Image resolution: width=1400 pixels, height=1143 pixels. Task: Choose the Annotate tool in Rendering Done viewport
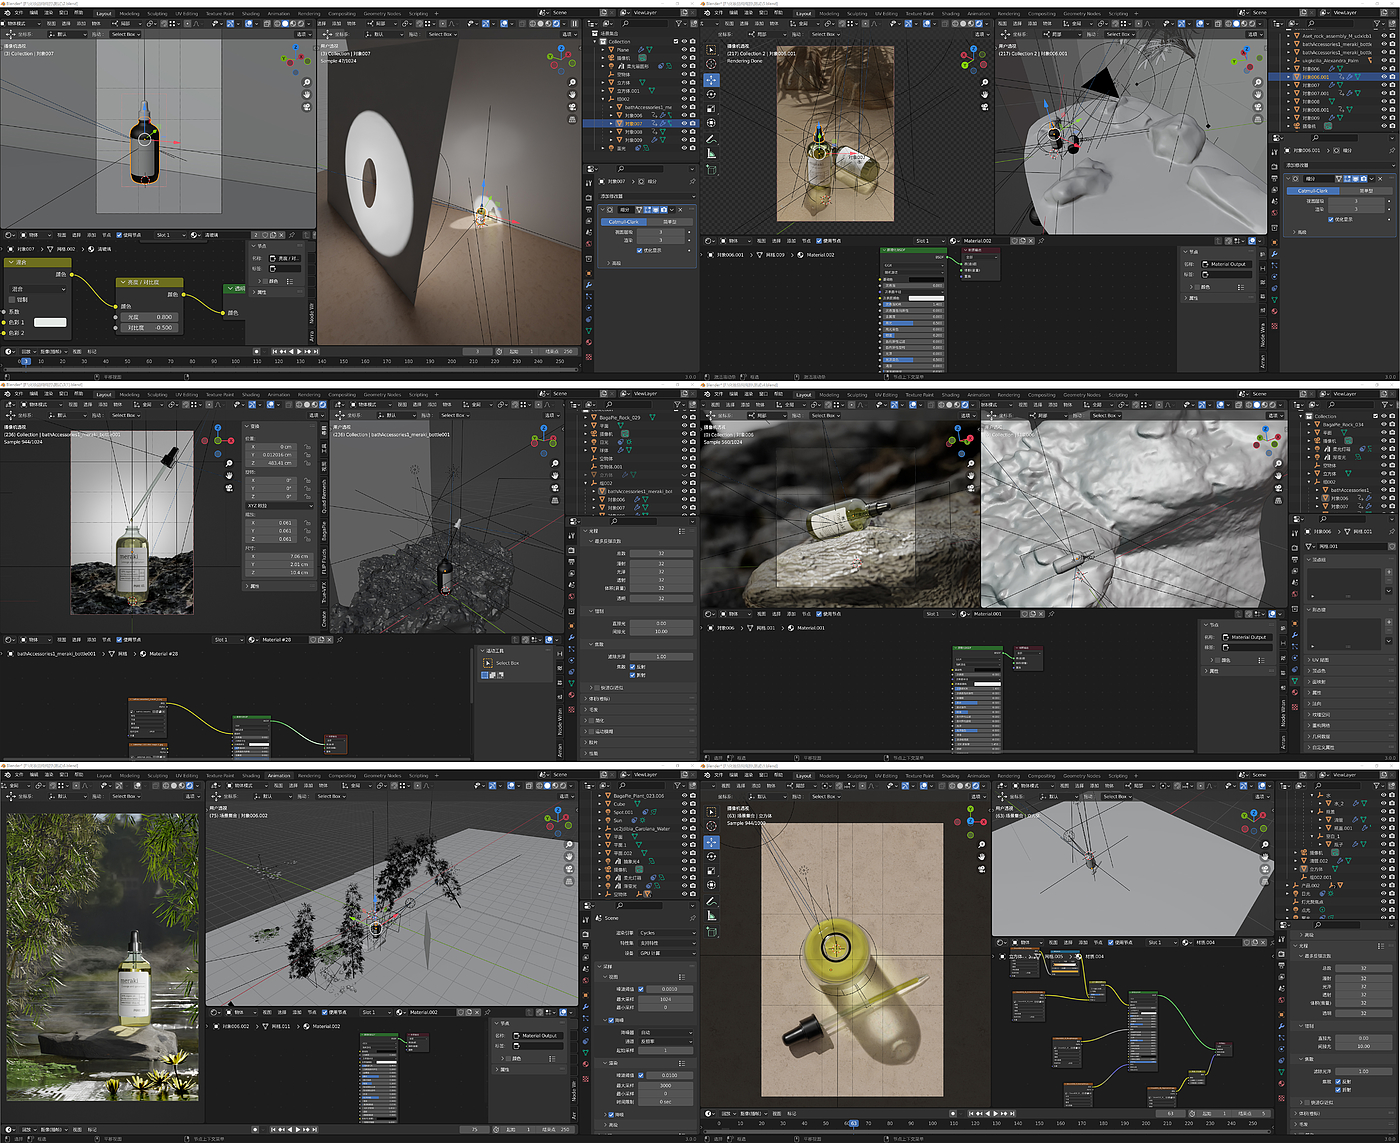pyautogui.click(x=711, y=138)
